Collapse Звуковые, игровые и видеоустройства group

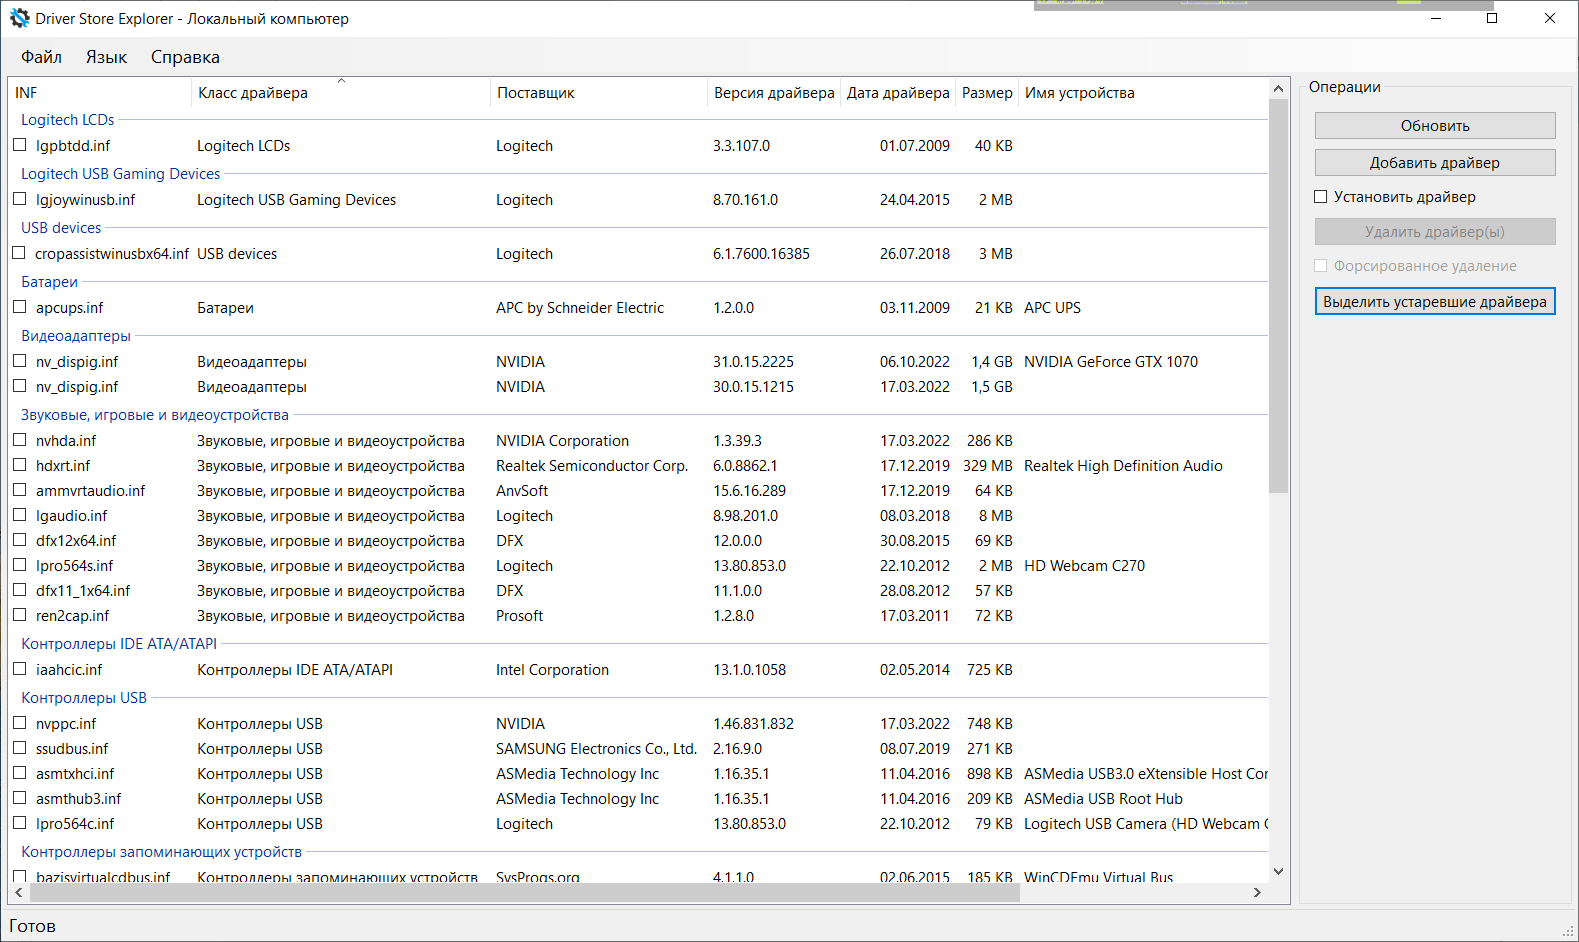pos(155,415)
